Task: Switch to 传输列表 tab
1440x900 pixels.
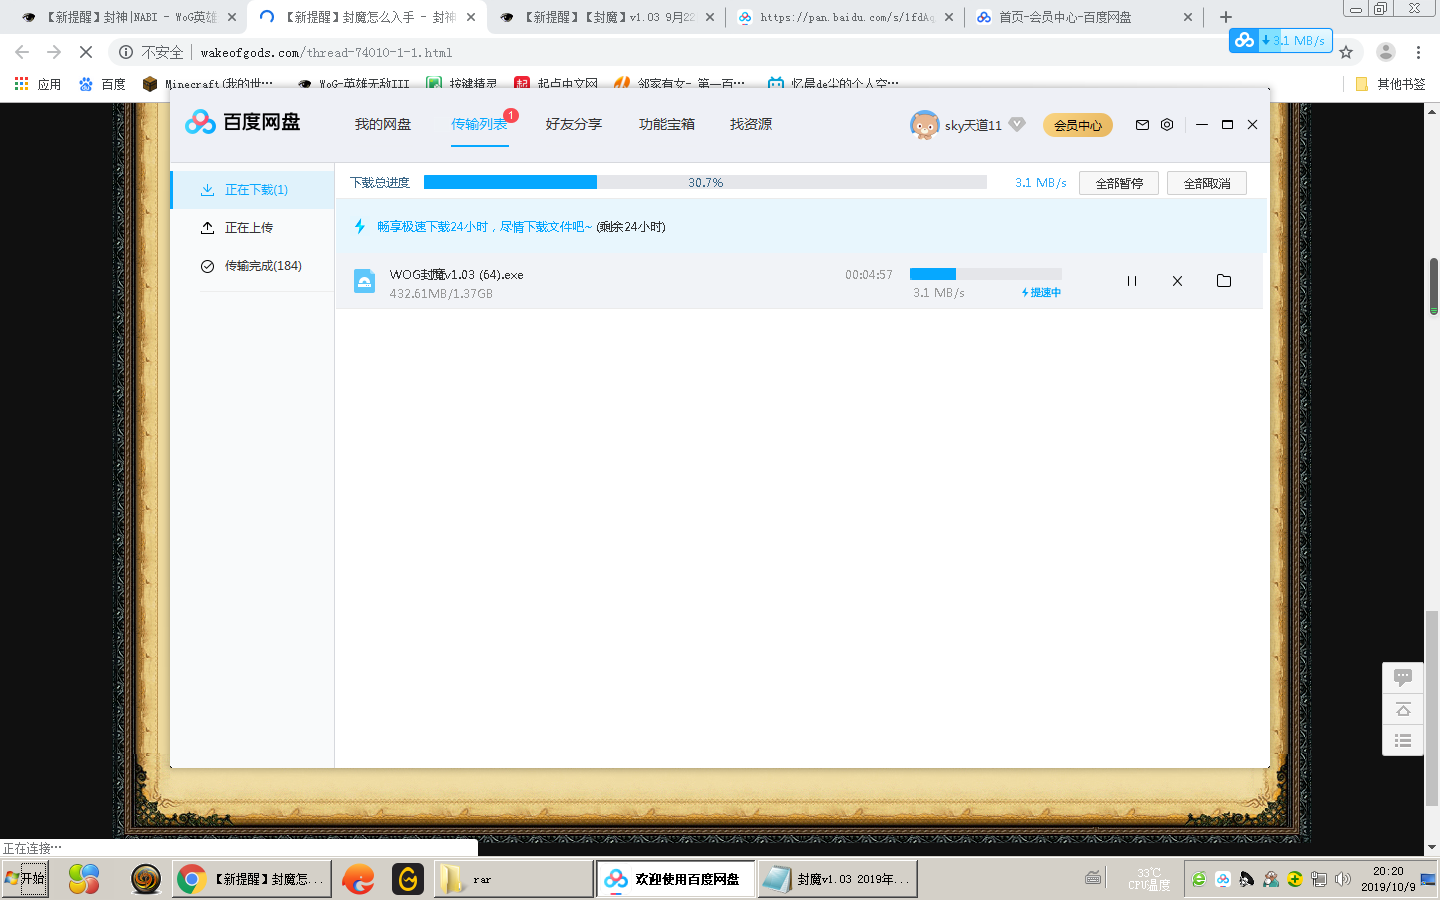Action: 479,124
